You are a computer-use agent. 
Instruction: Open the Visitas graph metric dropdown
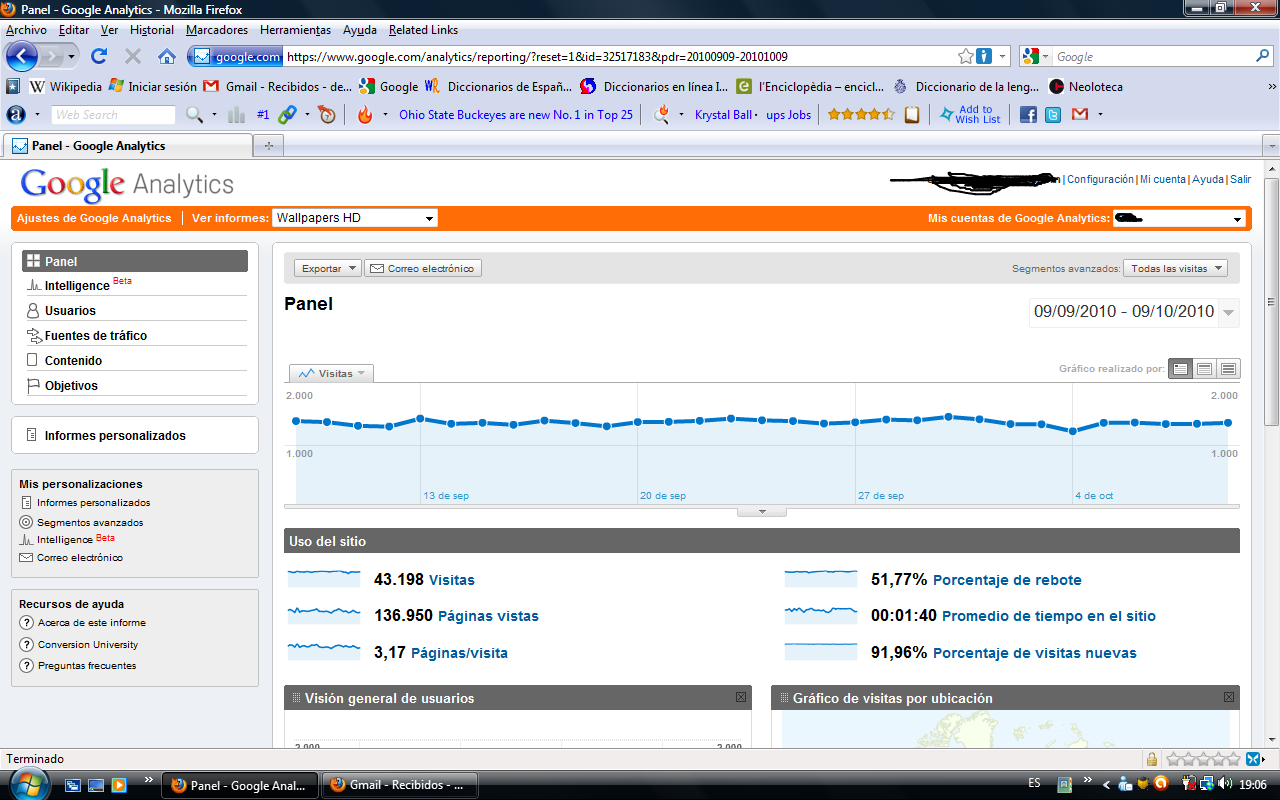[x=331, y=373]
